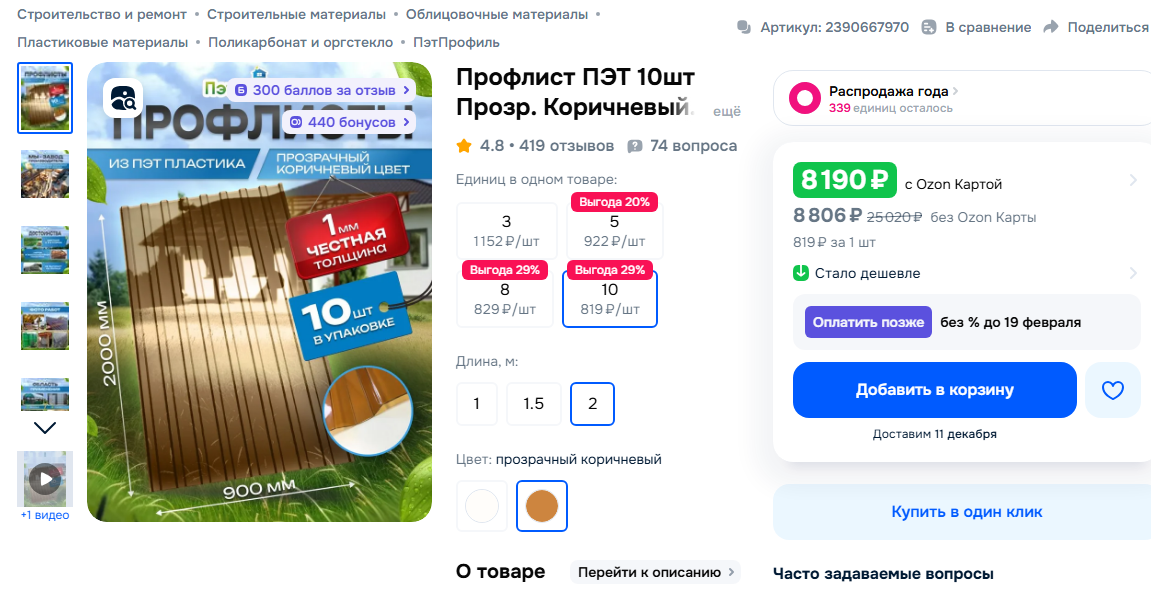Image resolution: width=1151 pixels, height=604 pixels.
Task: Click the Добавить в корзину button
Action: coord(934,390)
